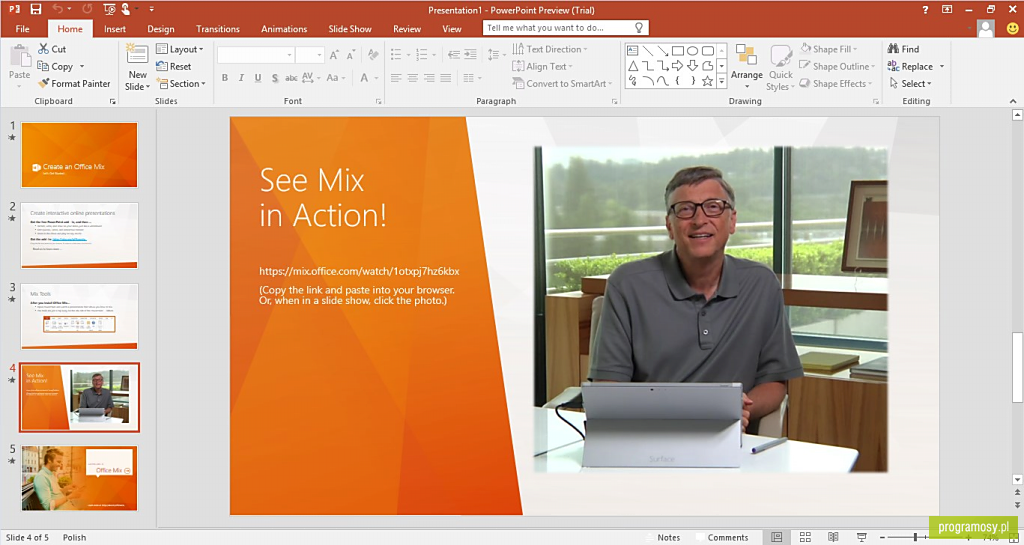Toggle Italic formatting

tap(241, 78)
